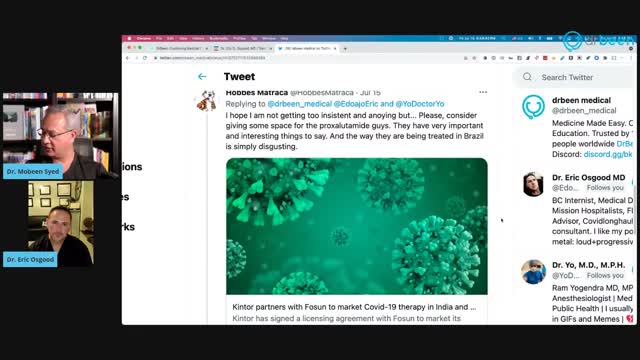Click the red extension icon in toolbar

[545, 58]
